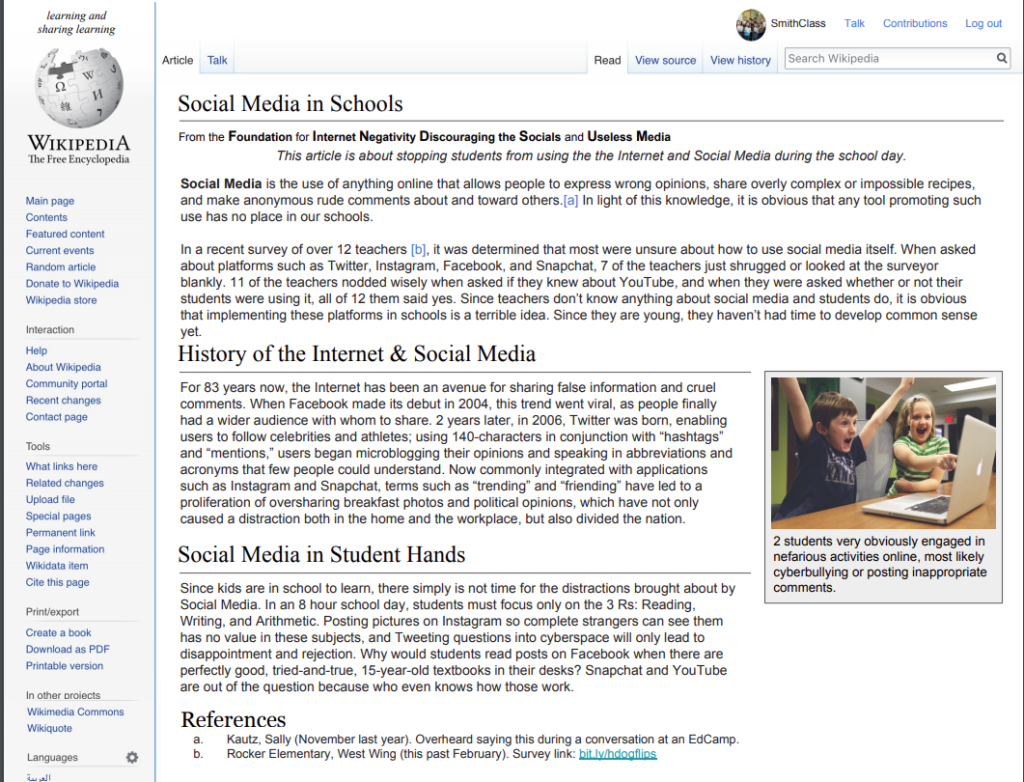Click Cite this page
This screenshot has width=1024, height=782.
click(57, 582)
